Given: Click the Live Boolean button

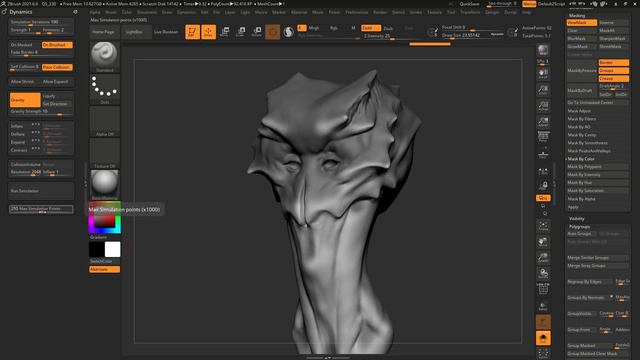Looking at the screenshot, I should [166, 32].
